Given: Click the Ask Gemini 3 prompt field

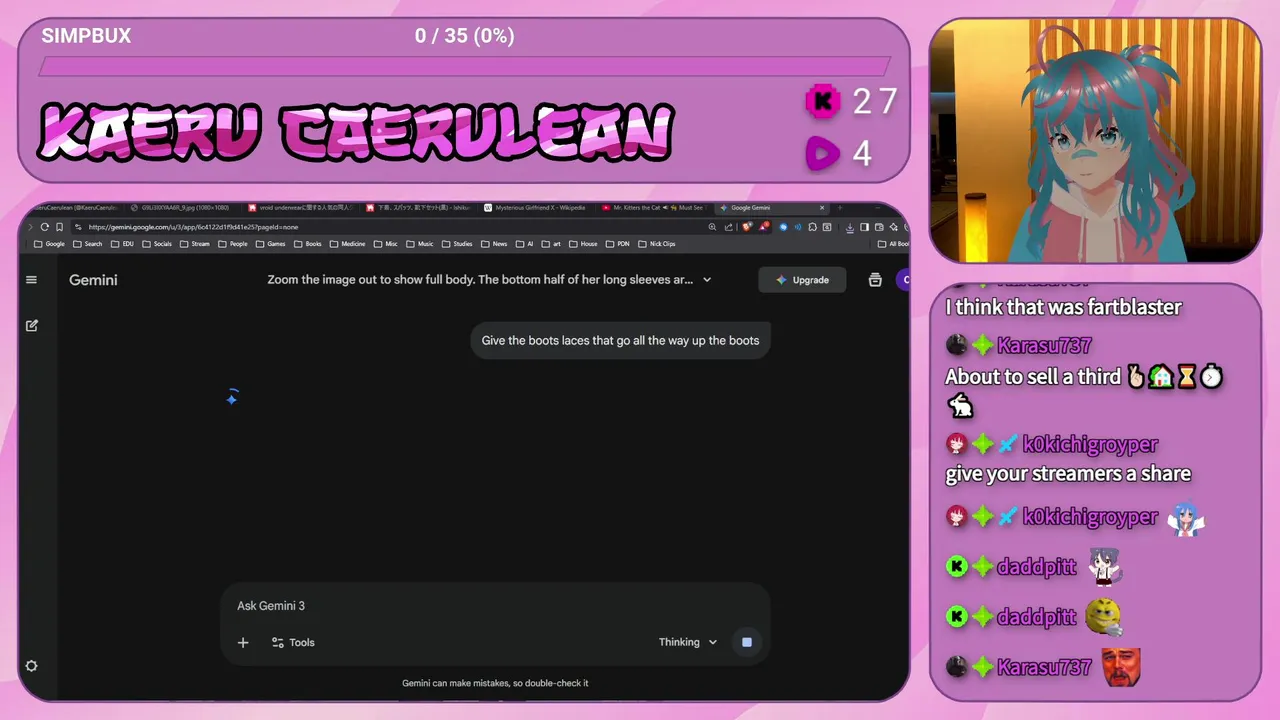Looking at the screenshot, I should [x=495, y=606].
